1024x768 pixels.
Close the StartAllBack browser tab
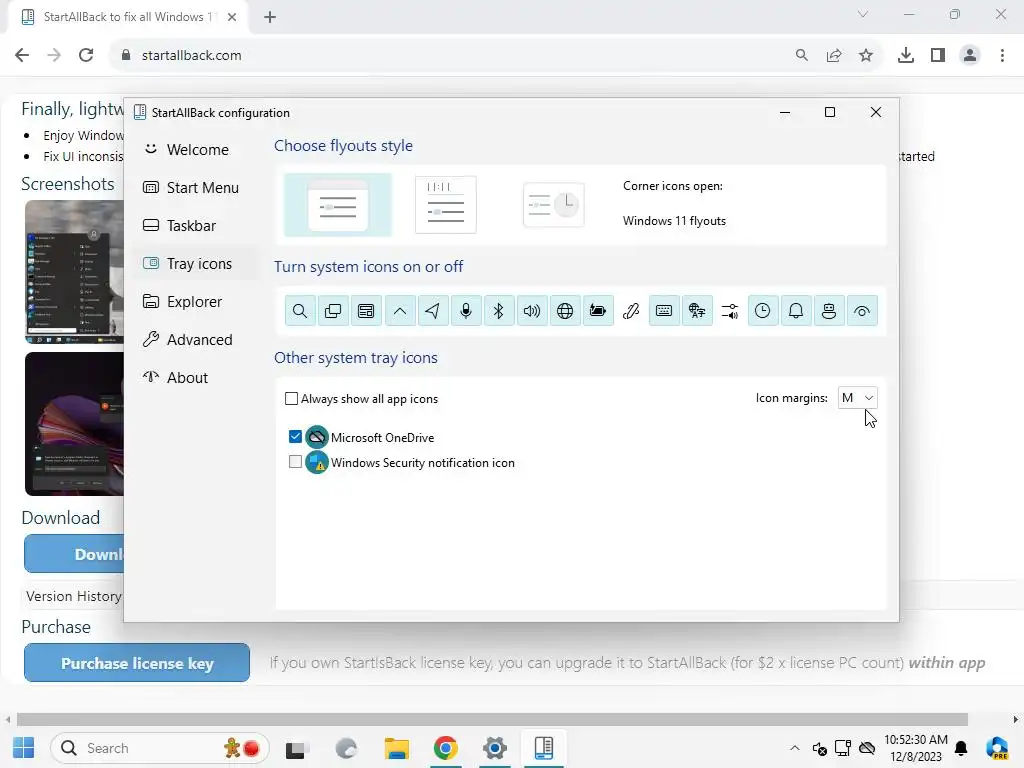(x=232, y=17)
